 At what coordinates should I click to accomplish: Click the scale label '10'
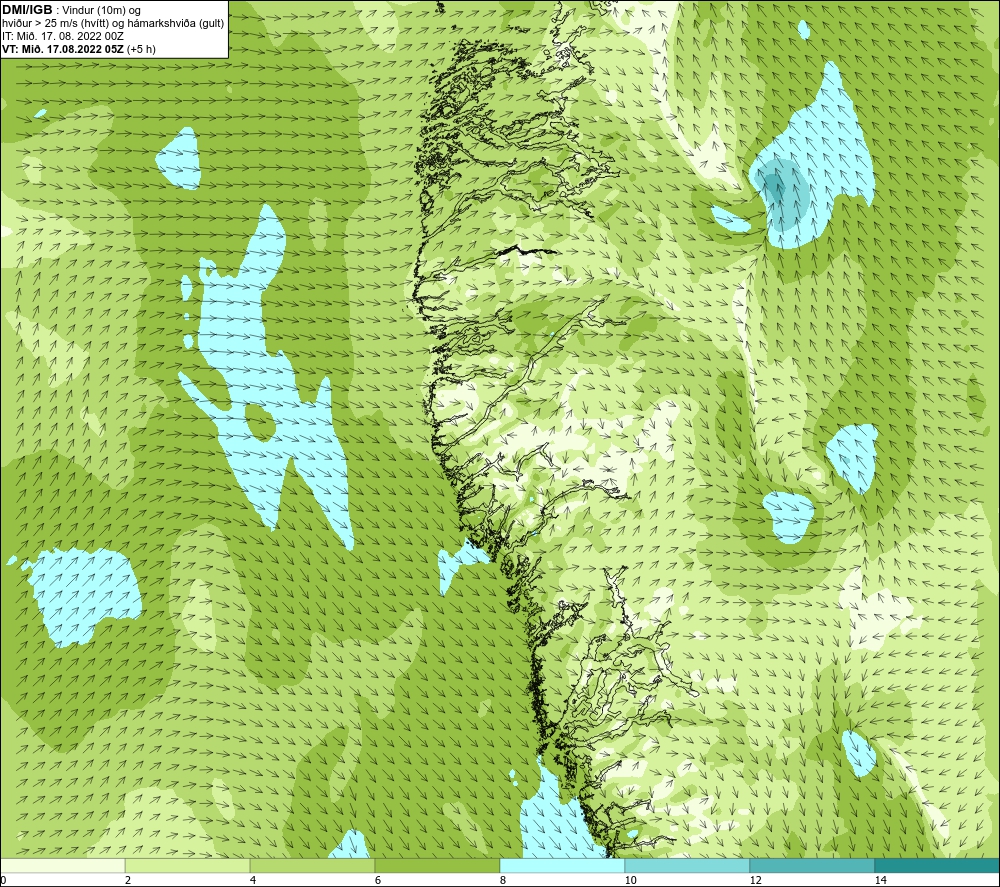[x=631, y=880]
